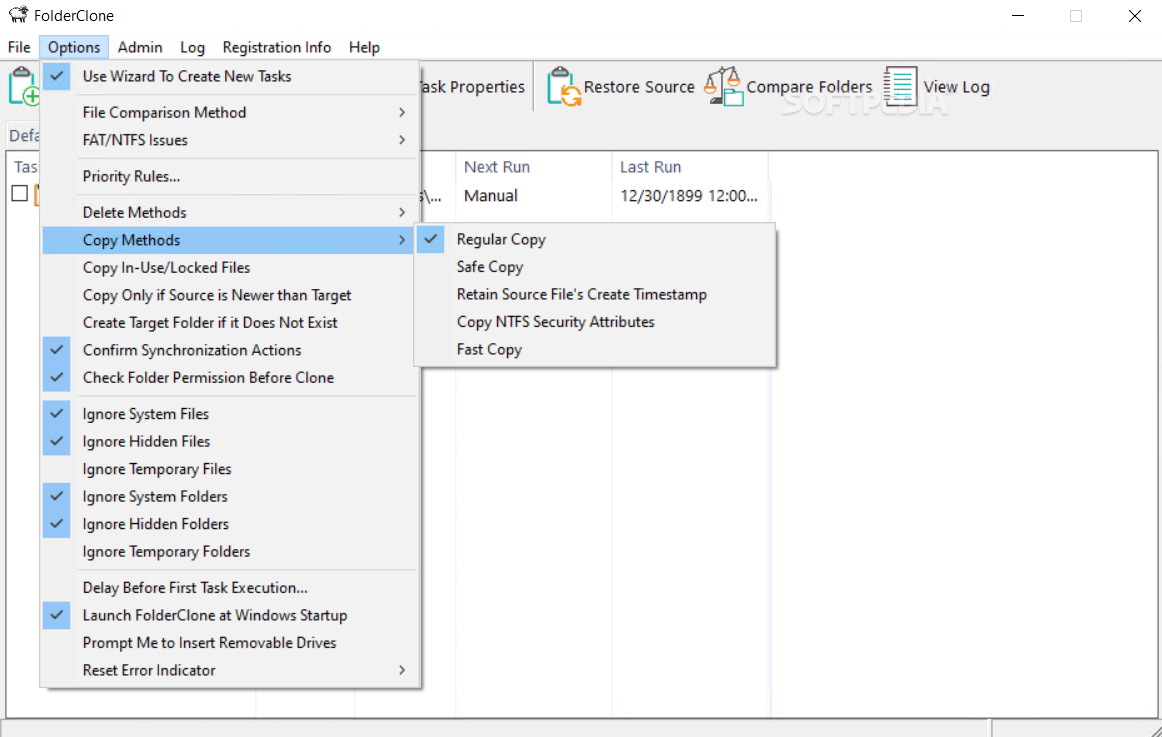Image resolution: width=1162 pixels, height=737 pixels.
Task: Open the Copy Methods submenu
Action: (x=230, y=240)
